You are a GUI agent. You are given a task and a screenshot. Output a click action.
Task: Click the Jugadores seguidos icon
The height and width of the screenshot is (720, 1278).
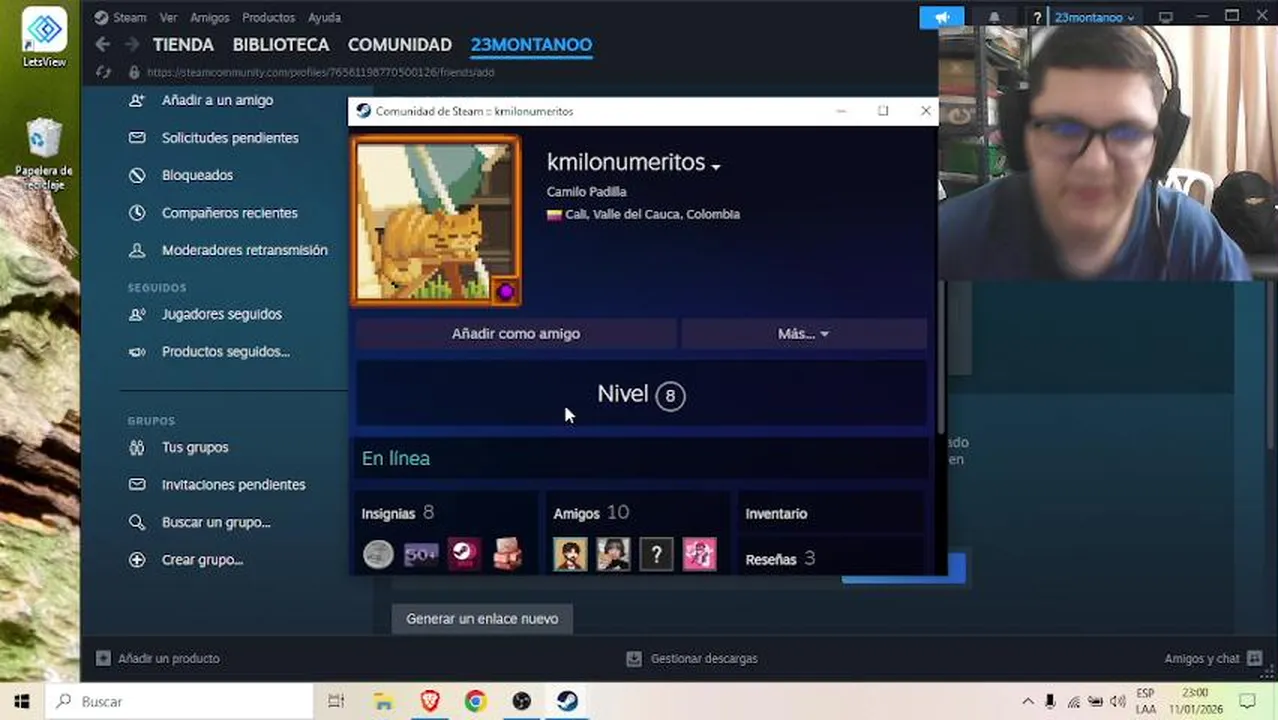[137, 314]
